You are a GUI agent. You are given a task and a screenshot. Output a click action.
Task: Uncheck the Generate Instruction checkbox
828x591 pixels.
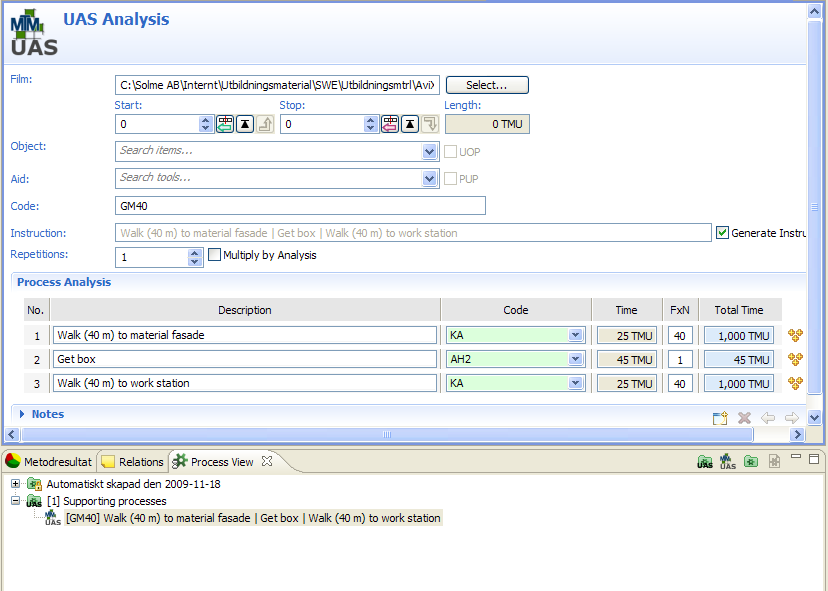pos(723,233)
